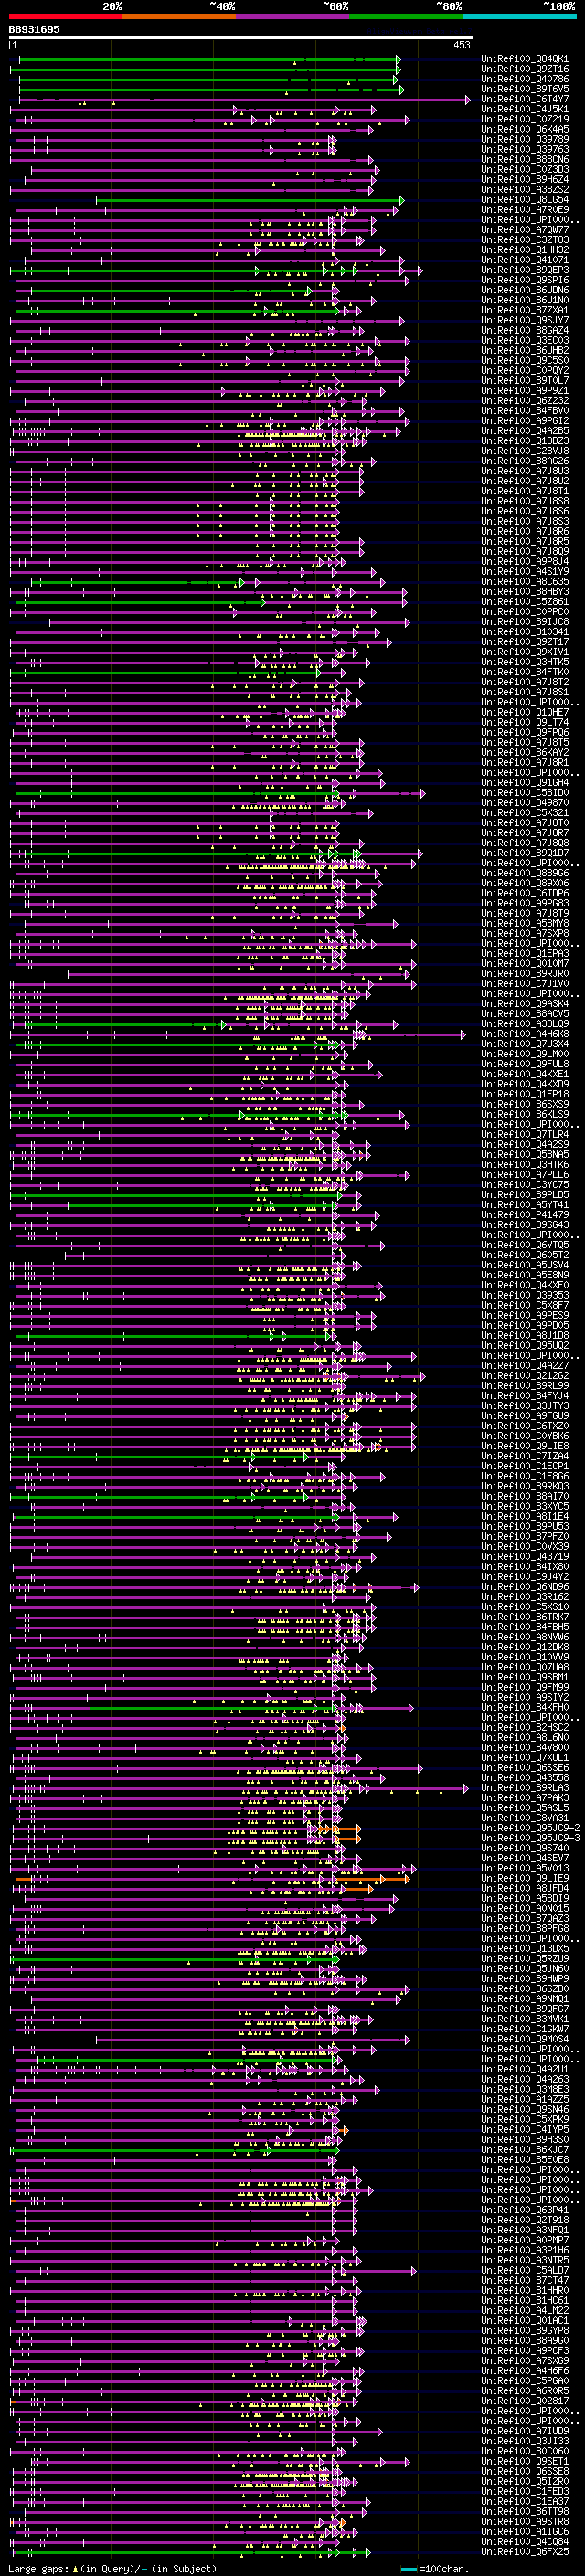Select the UniRef100_B6UDN6 label
The width and height of the screenshot is (585, 2576).
point(525,290)
